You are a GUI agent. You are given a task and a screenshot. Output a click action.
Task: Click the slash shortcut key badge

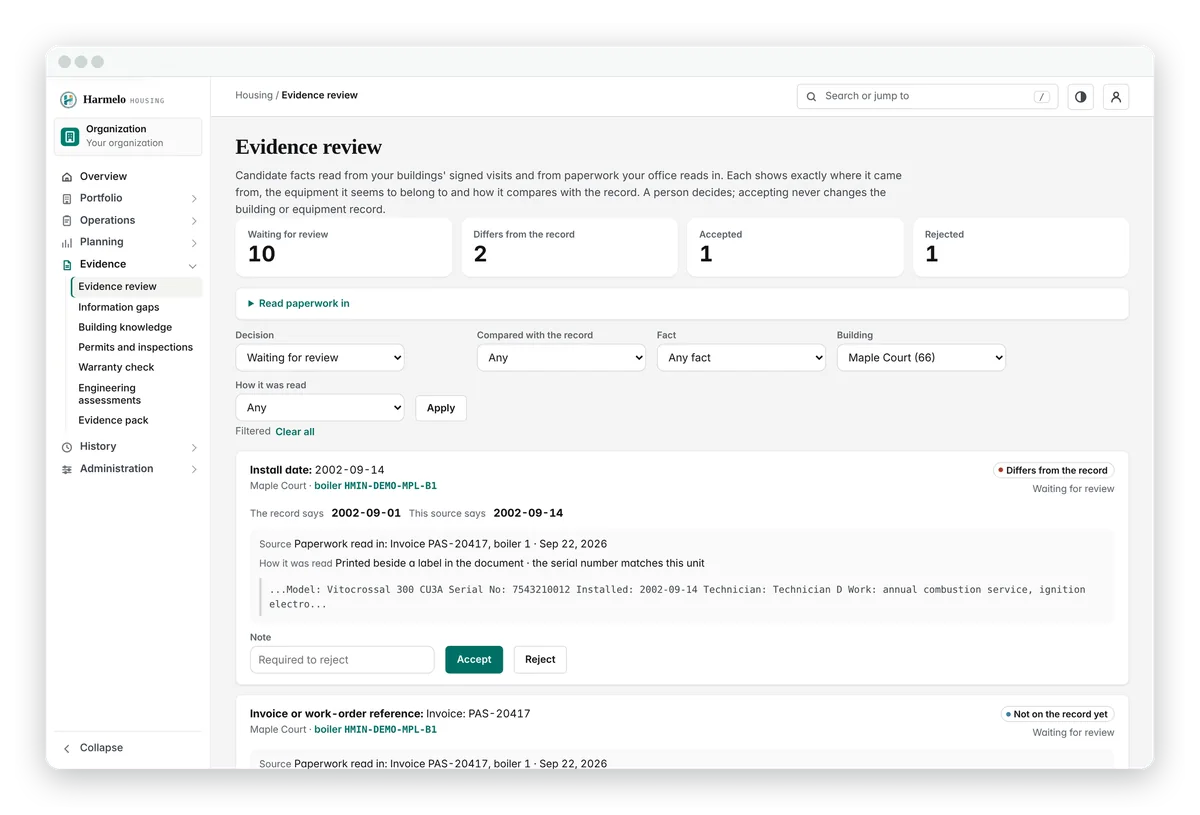[1042, 97]
